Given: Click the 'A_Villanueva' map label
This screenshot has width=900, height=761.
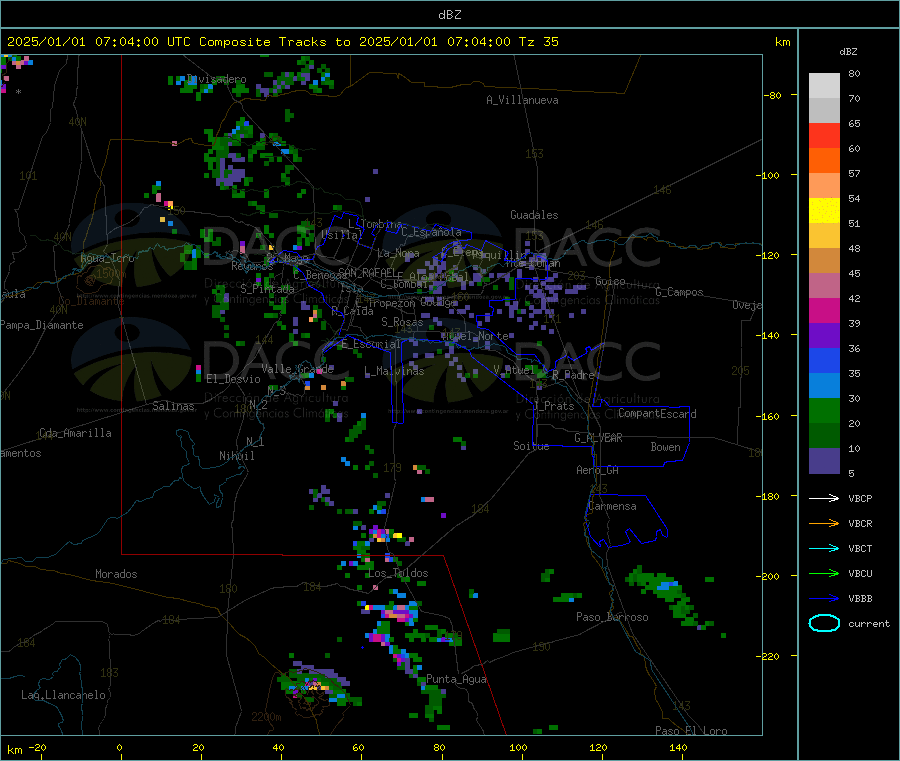Looking at the screenshot, I should tap(522, 100).
